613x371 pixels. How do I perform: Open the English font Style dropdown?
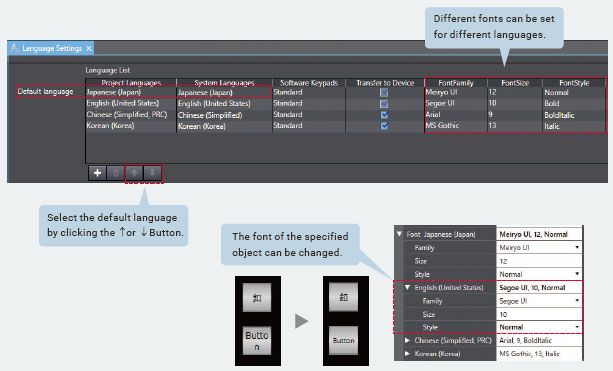click(577, 327)
